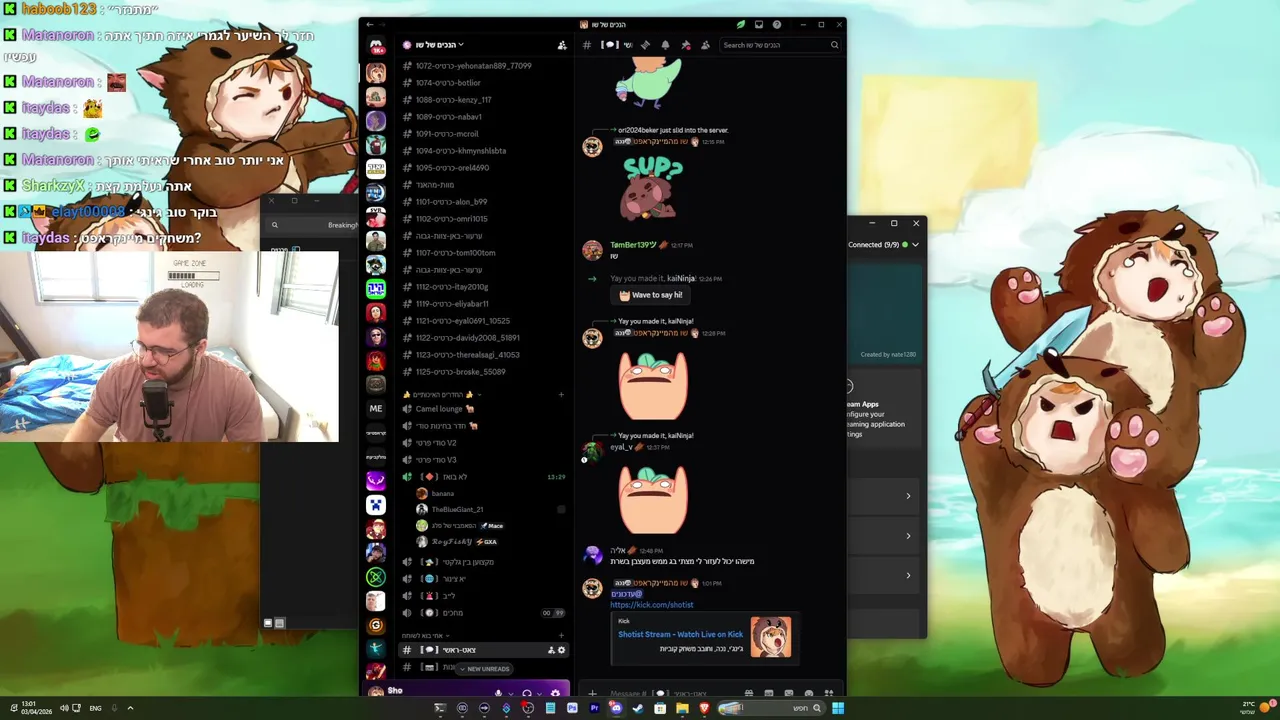Click eyal_v username in chat
1280x720 pixels.
point(621,447)
